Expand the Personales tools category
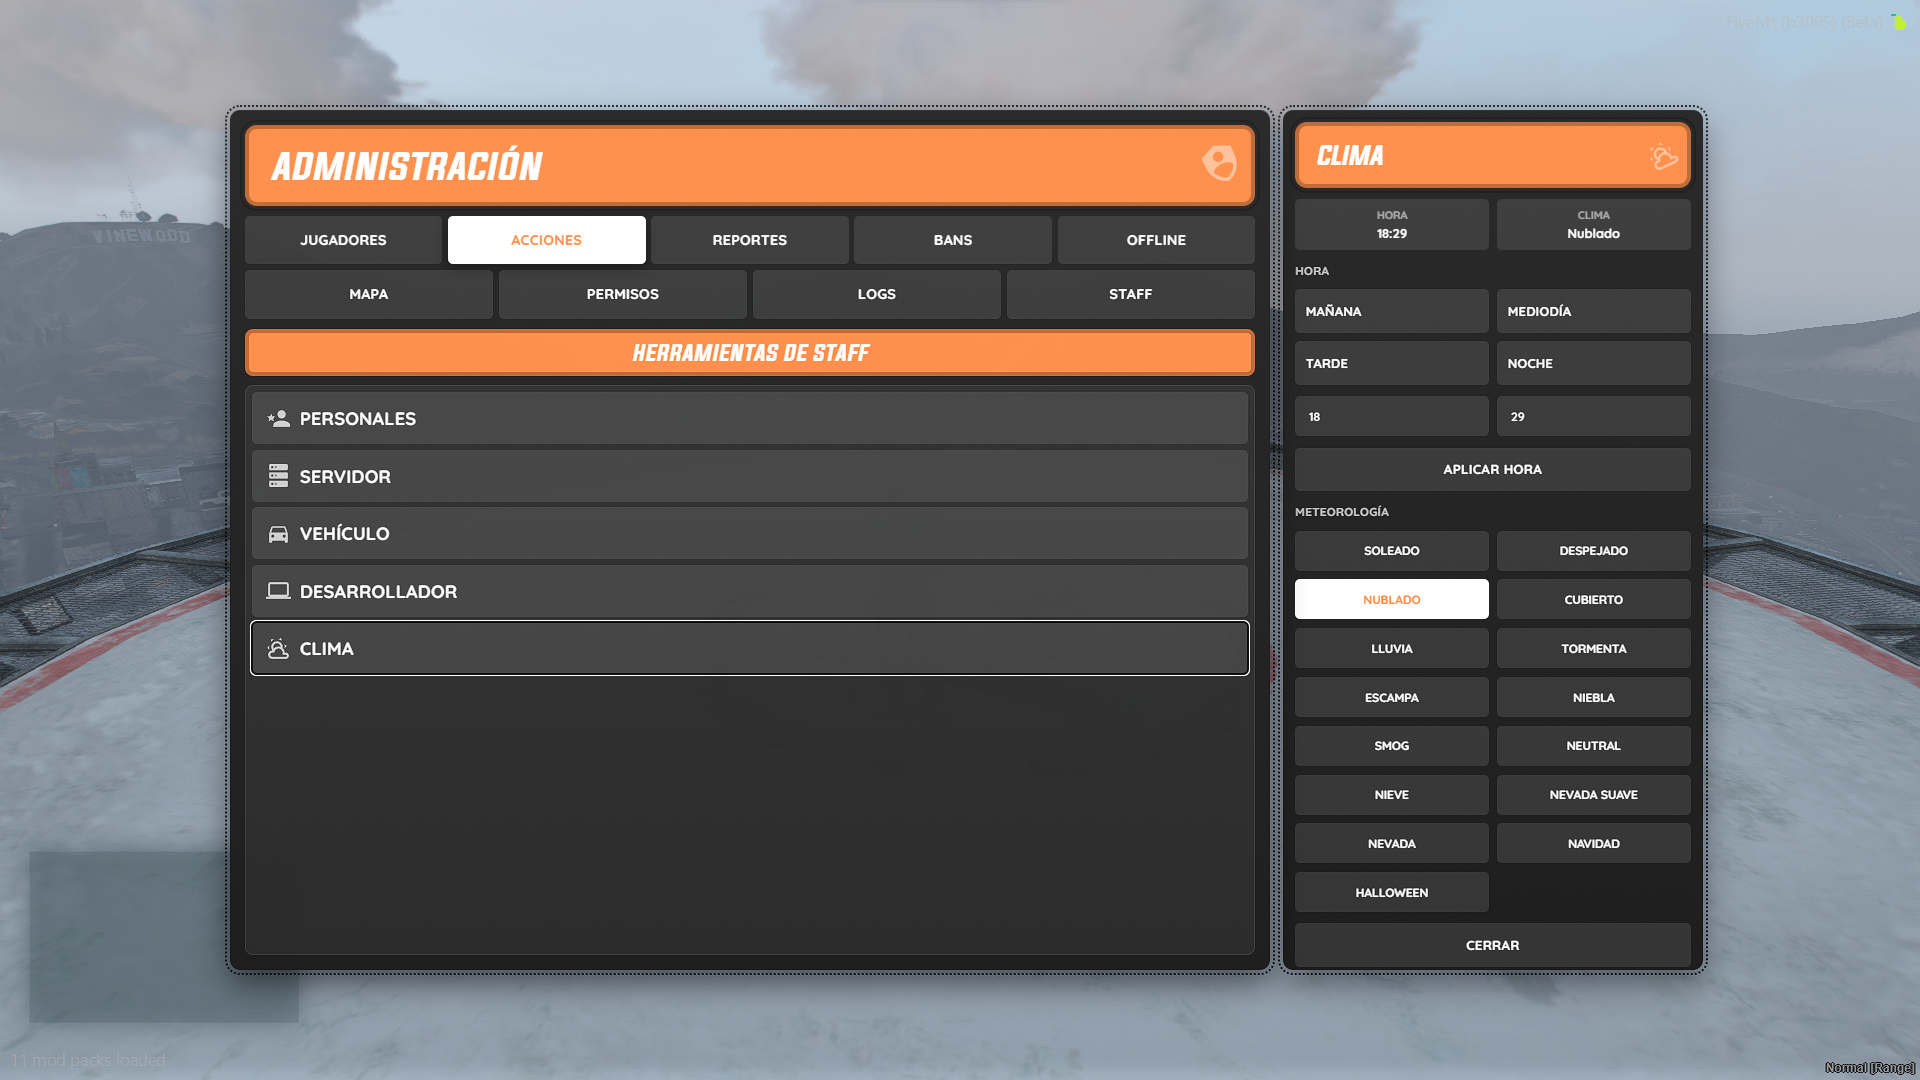The image size is (1920, 1080). [x=749, y=419]
